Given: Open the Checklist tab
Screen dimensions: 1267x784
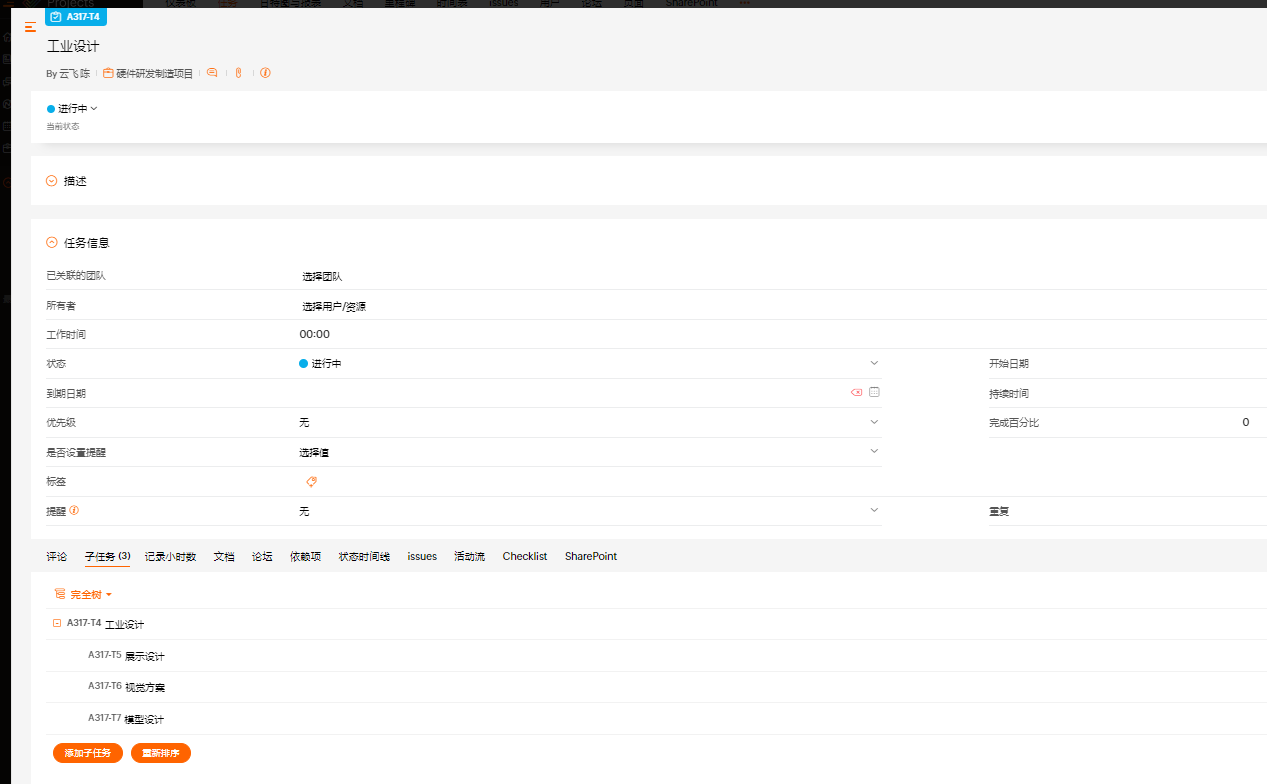Looking at the screenshot, I should 525,556.
